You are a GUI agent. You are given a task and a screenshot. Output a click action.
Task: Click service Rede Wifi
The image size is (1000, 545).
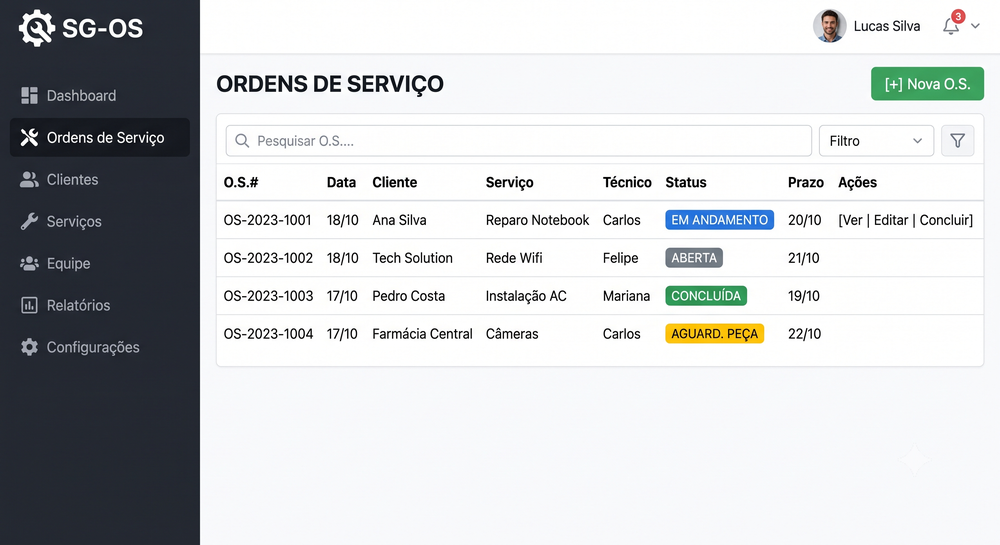[x=514, y=258]
